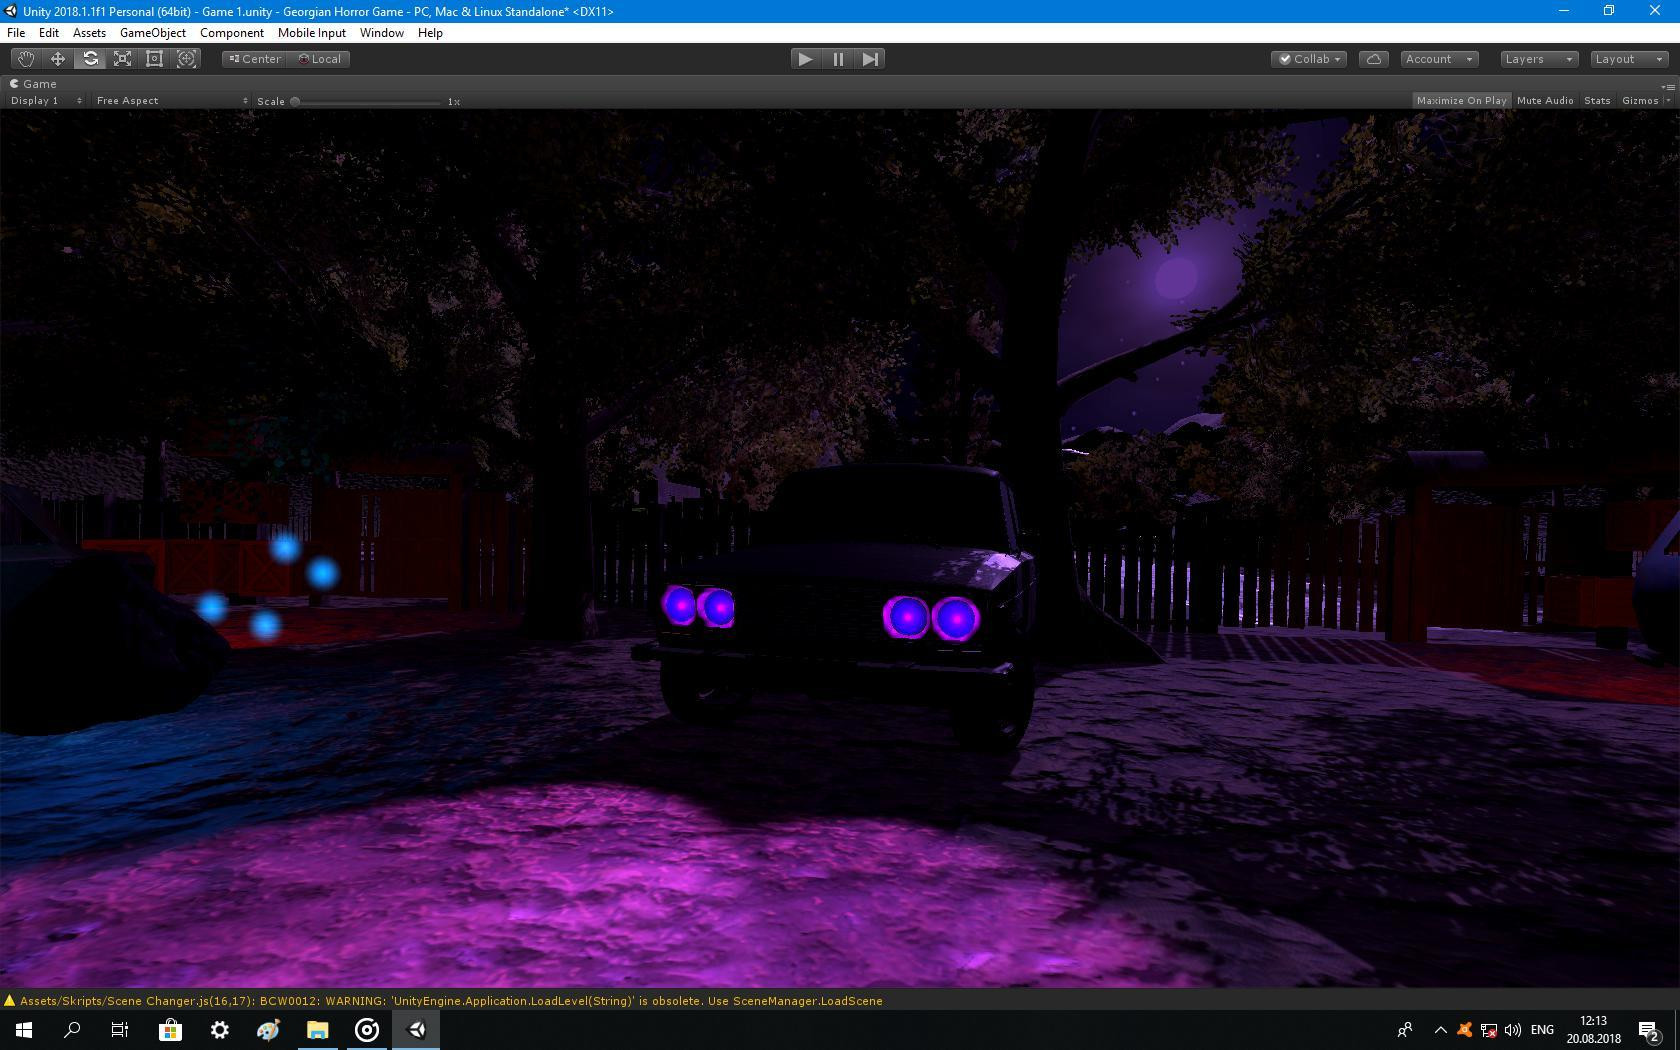Switch to Unity taskbar icon
Viewport: 1680px width, 1050px height.
coord(416,1030)
